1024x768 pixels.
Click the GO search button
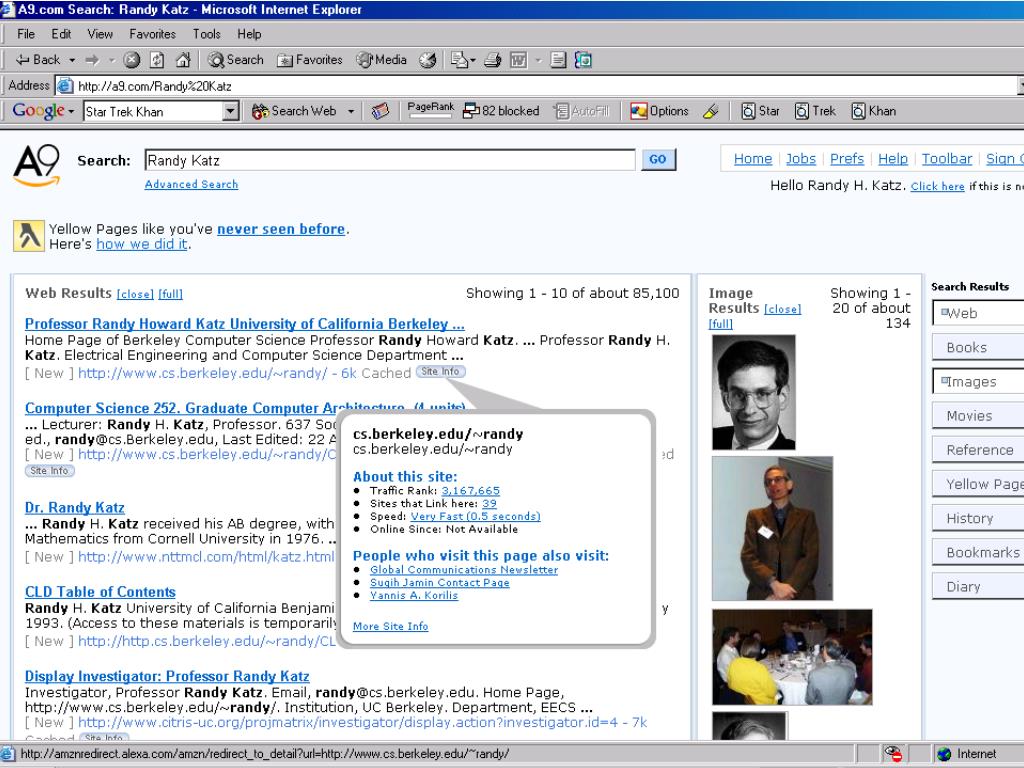pyautogui.click(x=658, y=159)
